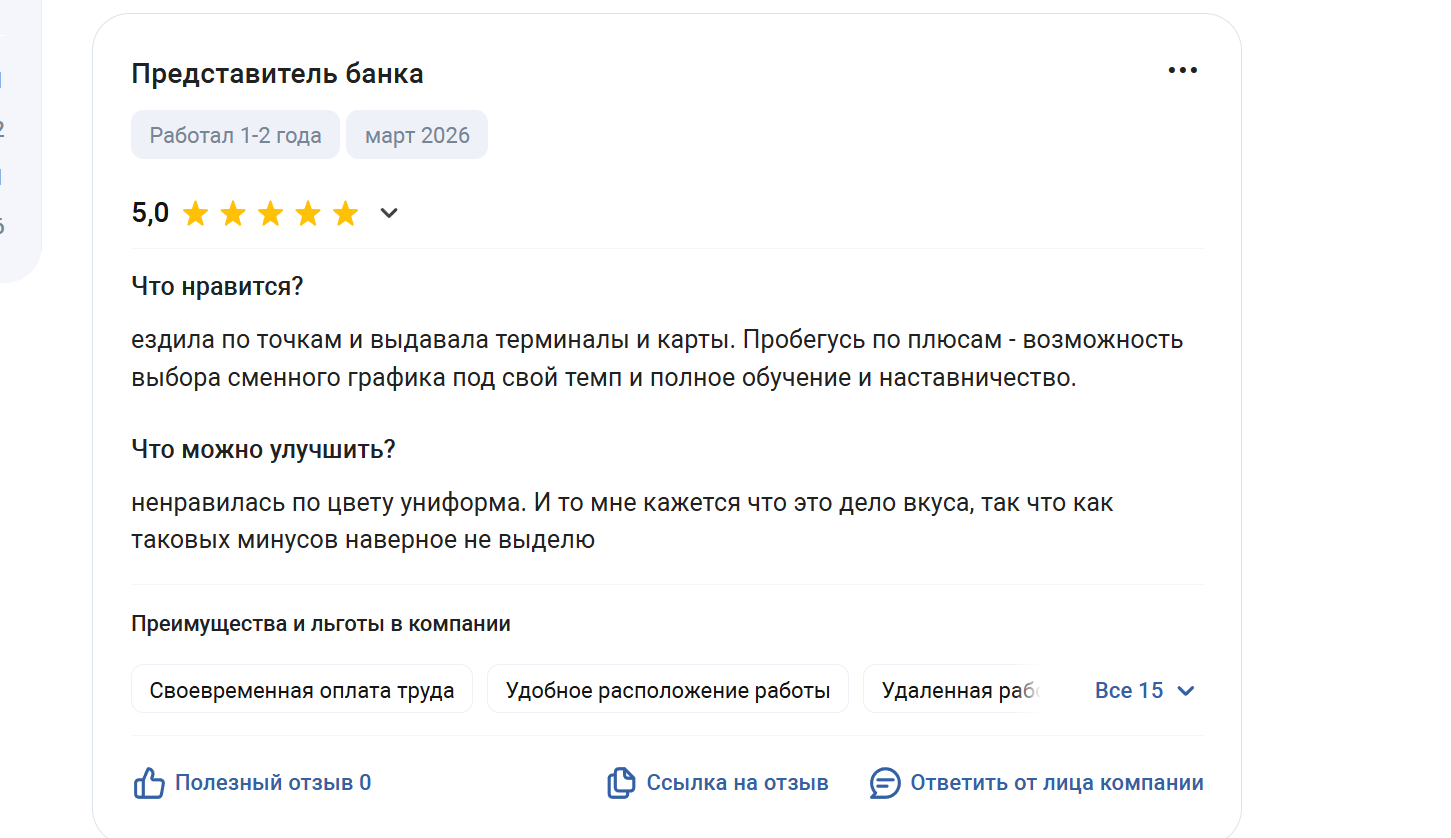Click the 'март 2026' date badge
1451x838 pixels.
pos(417,135)
